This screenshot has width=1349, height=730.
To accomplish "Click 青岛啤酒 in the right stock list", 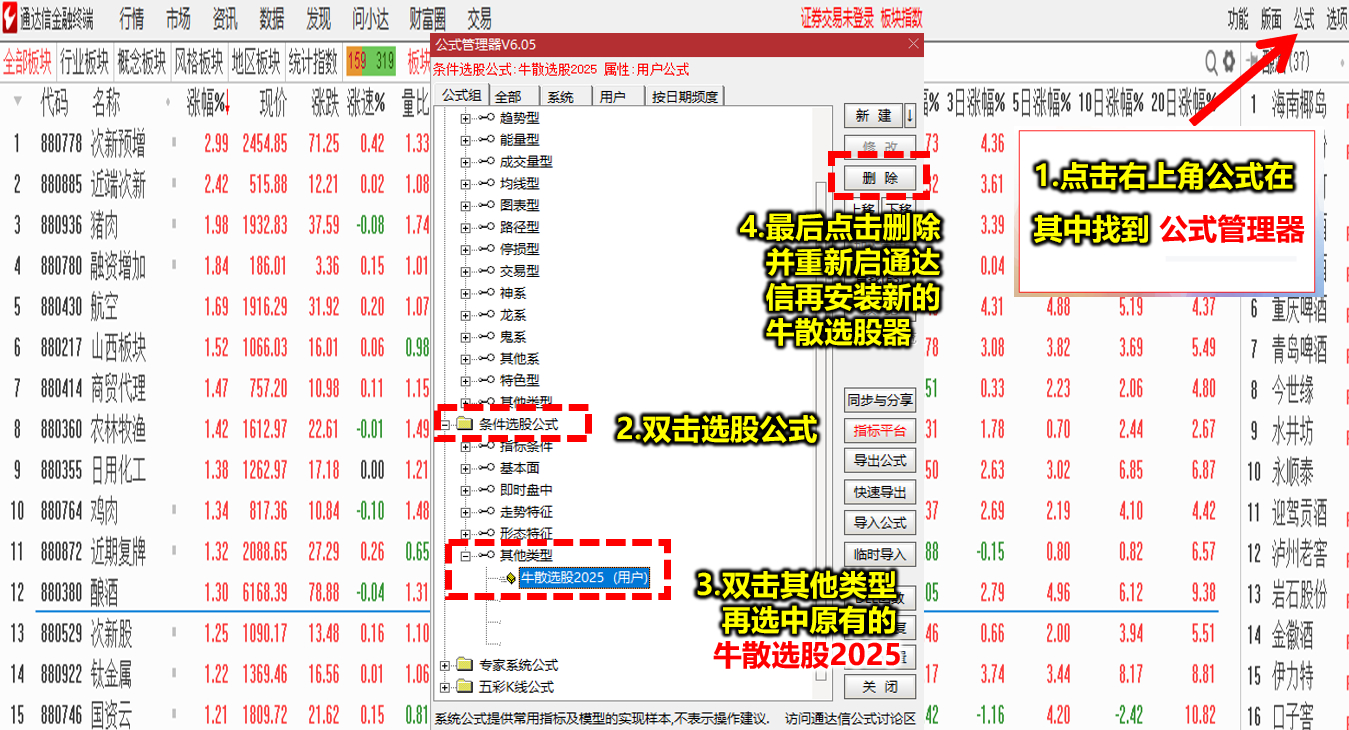I will tap(1299, 349).
